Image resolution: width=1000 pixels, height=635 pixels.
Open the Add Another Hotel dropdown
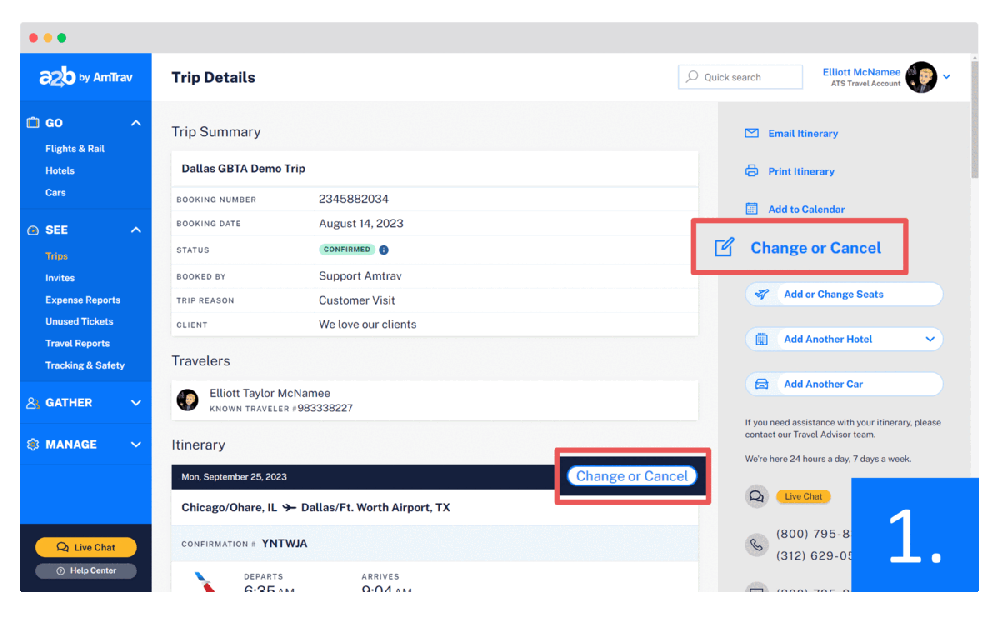pos(930,339)
